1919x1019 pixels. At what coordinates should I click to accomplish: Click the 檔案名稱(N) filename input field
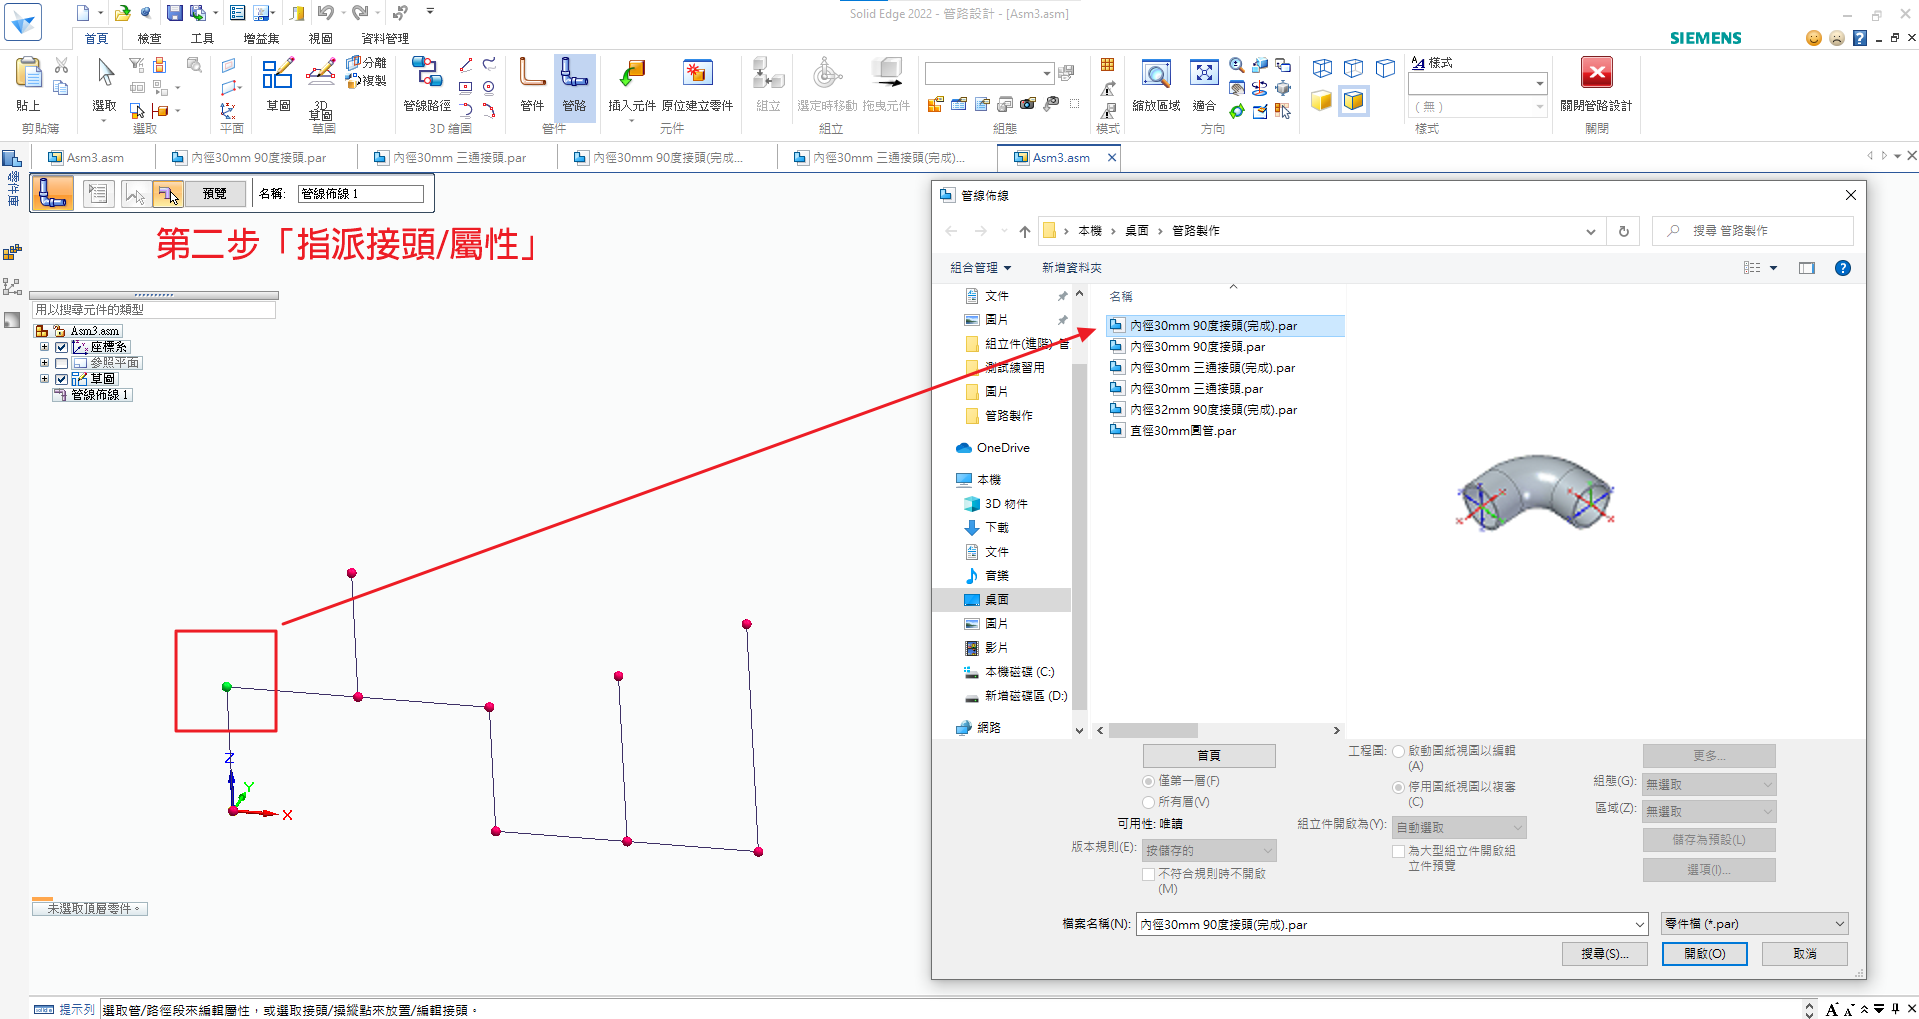coord(1391,924)
